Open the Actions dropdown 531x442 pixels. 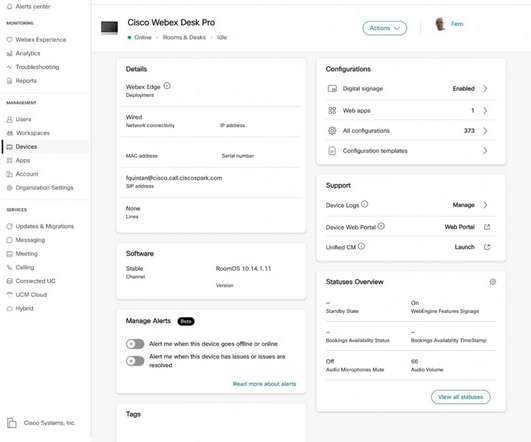click(385, 28)
